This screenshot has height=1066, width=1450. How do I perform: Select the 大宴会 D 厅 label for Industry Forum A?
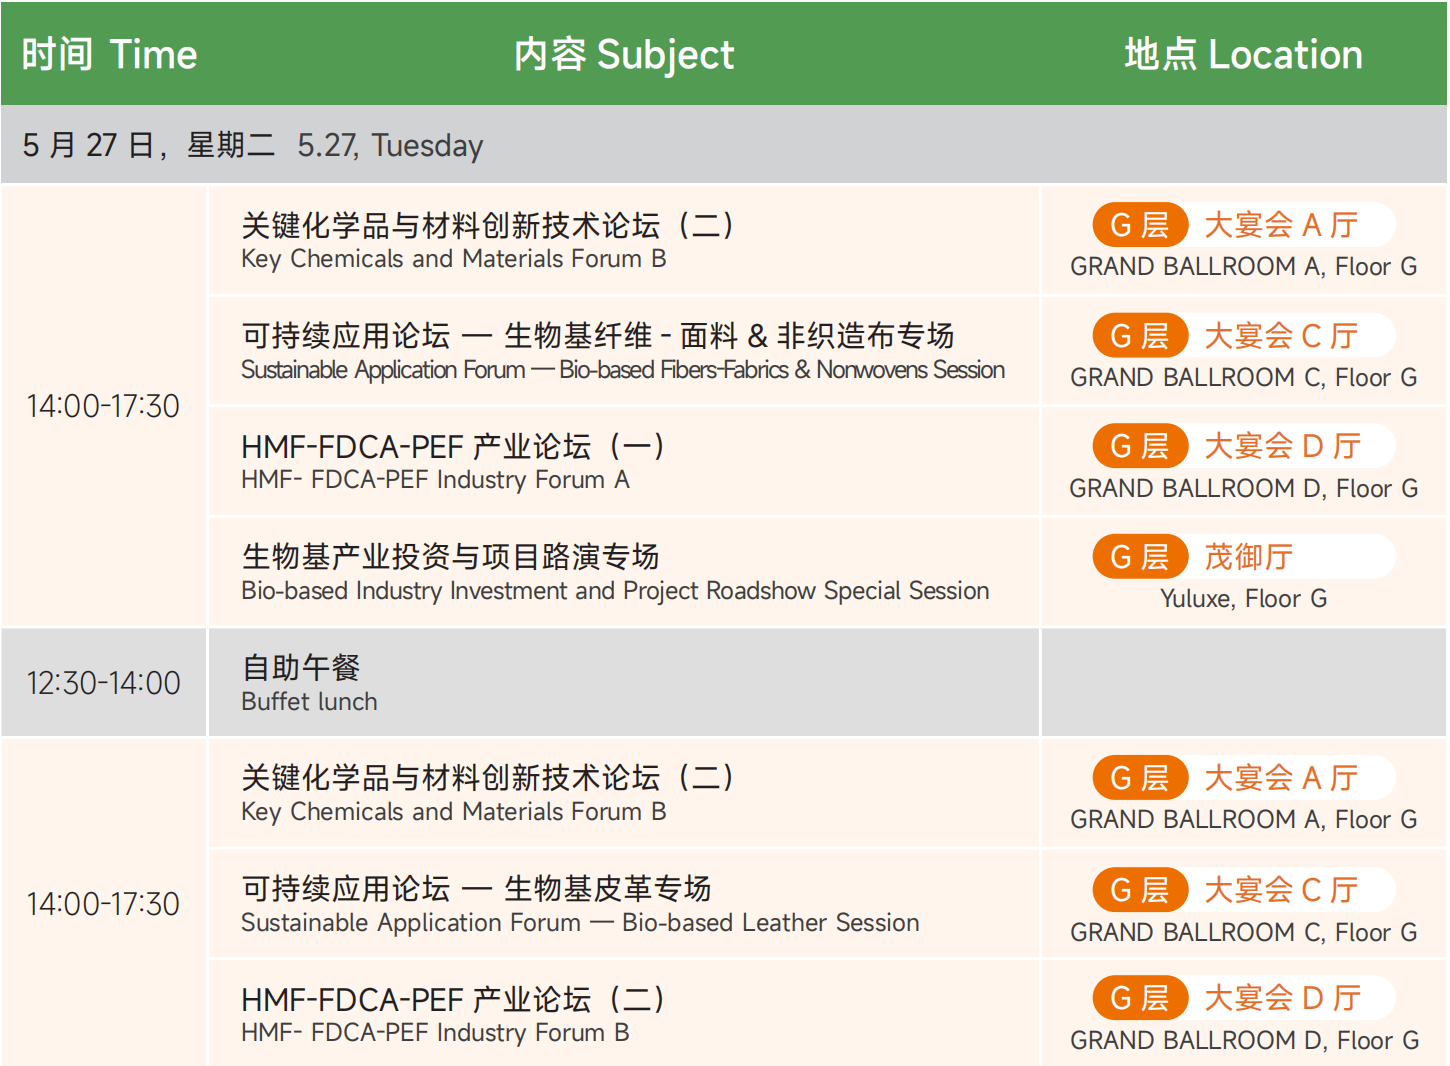click(1282, 446)
